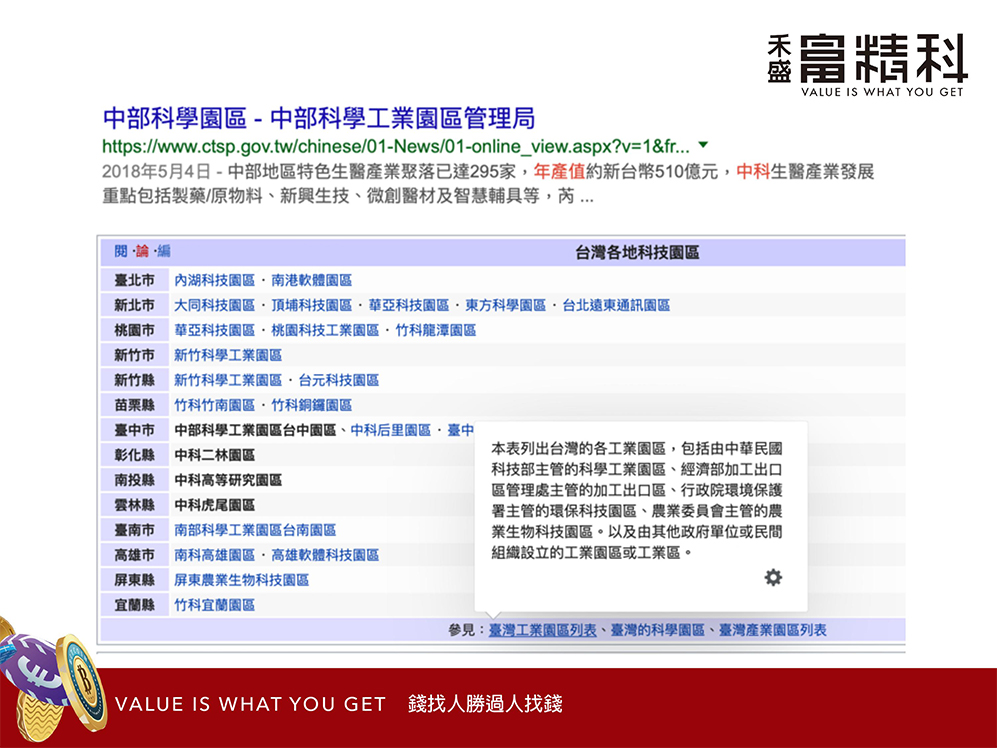Image resolution: width=997 pixels, height=748 pixels.
Task: Click the 新北市 row header
Action: point(134,305)
